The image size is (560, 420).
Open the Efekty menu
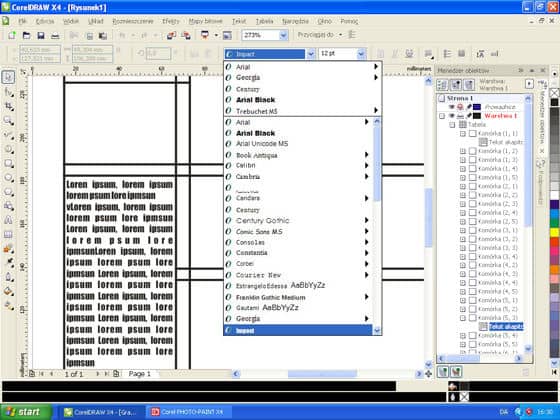[171, 21]
